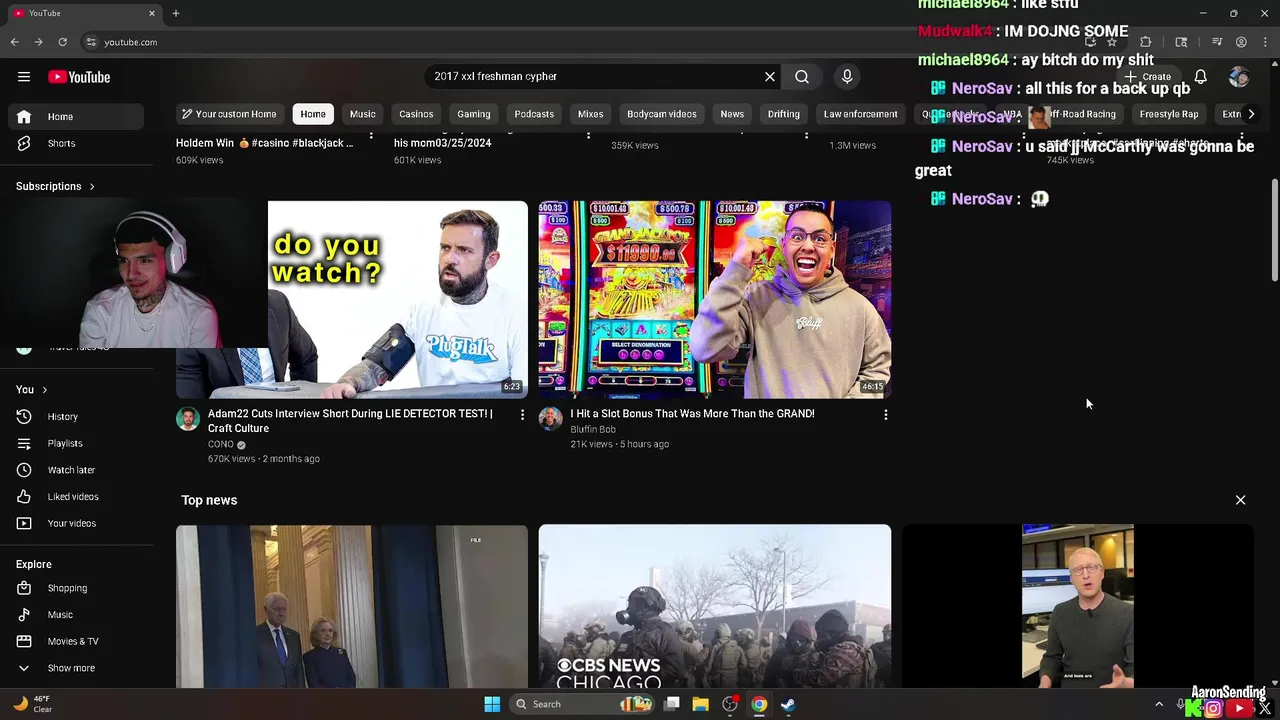Open the CONO channel link
This screenshot has width=1280, height=720.
[x=220, y=445]
